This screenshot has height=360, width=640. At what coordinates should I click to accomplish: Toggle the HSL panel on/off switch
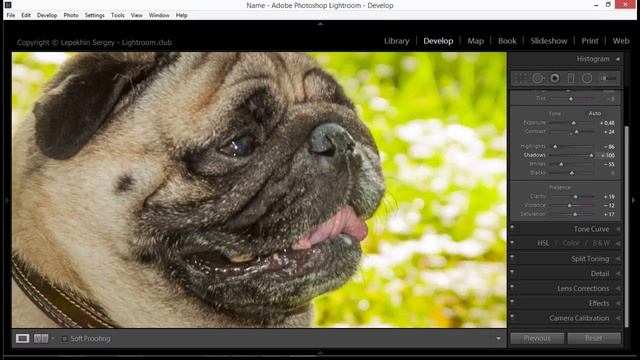[x=512, y=242]
